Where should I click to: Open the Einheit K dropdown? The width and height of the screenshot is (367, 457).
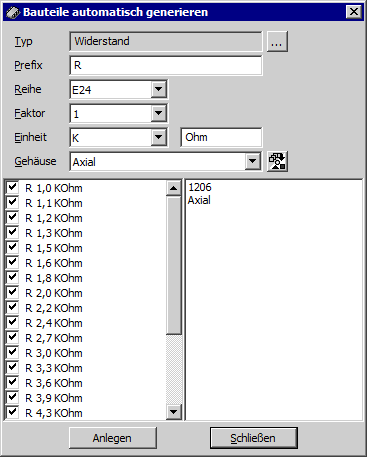[x=159, y=137]
